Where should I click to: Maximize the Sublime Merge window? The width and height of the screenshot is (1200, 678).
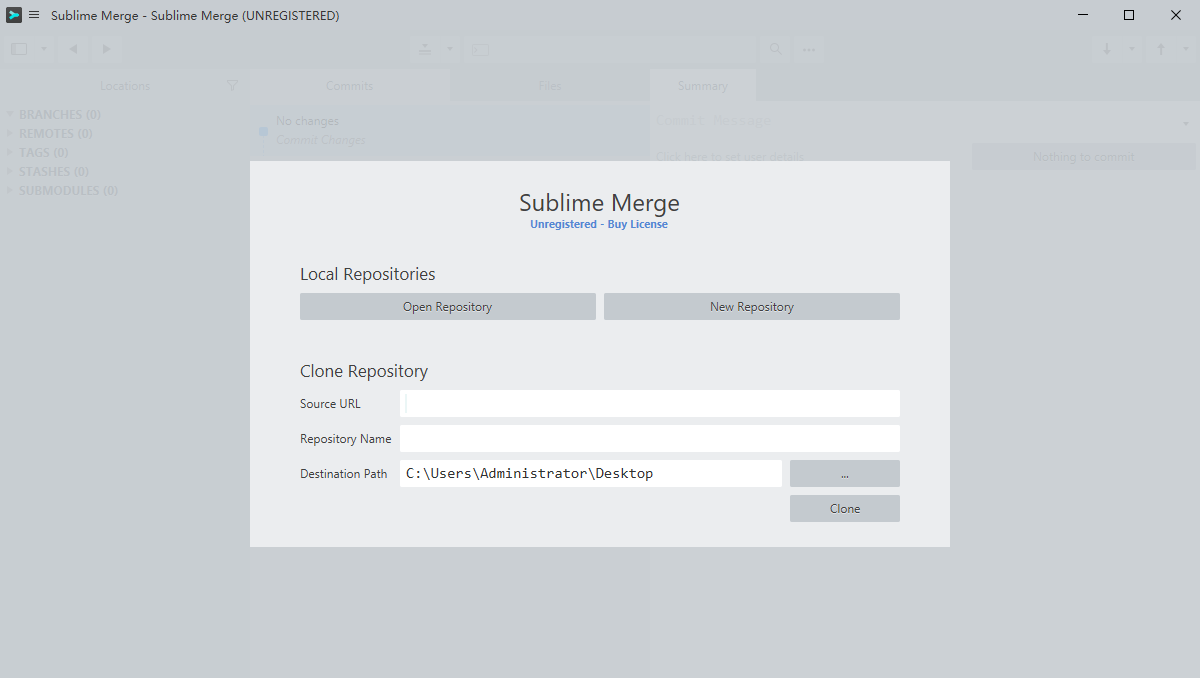click(x=1129, y=15)
